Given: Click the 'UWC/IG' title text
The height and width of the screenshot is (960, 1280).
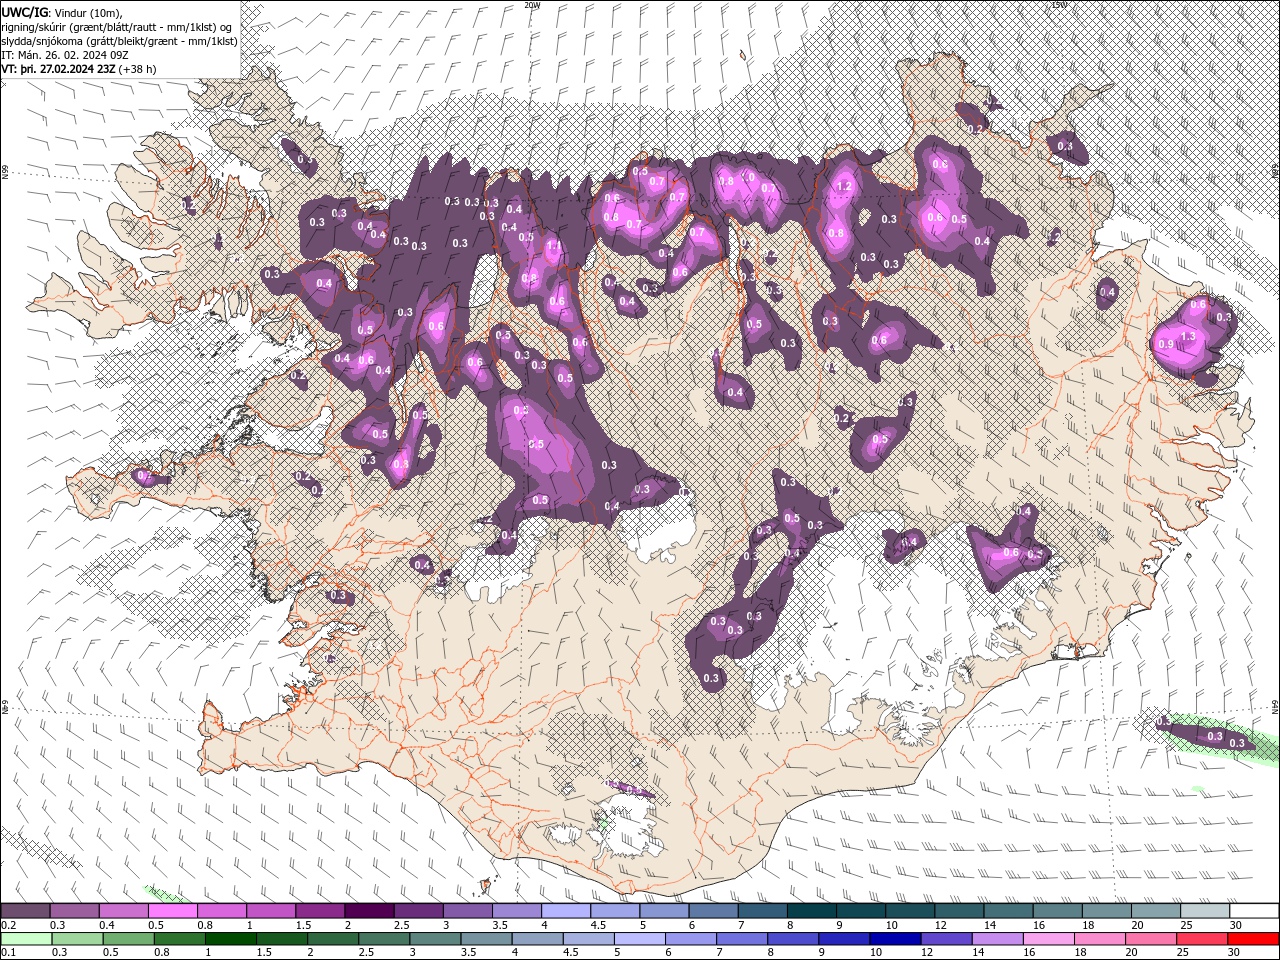Looking at the screenshot, I should click(x=24, y=11).
